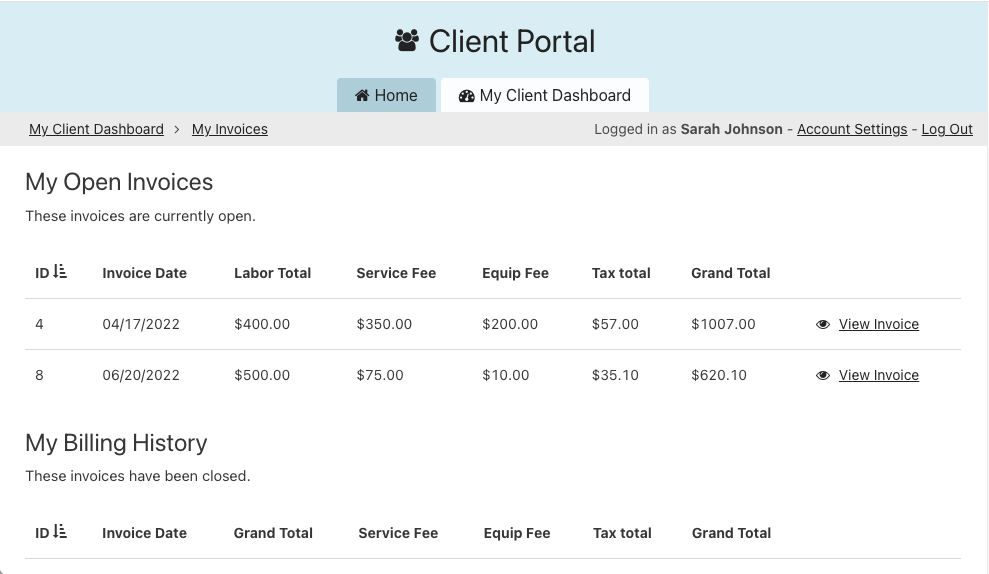Viewport: 989px width, 574px height.
Task: View Invoice dated 06/20/2022
Action: point(878,375)
